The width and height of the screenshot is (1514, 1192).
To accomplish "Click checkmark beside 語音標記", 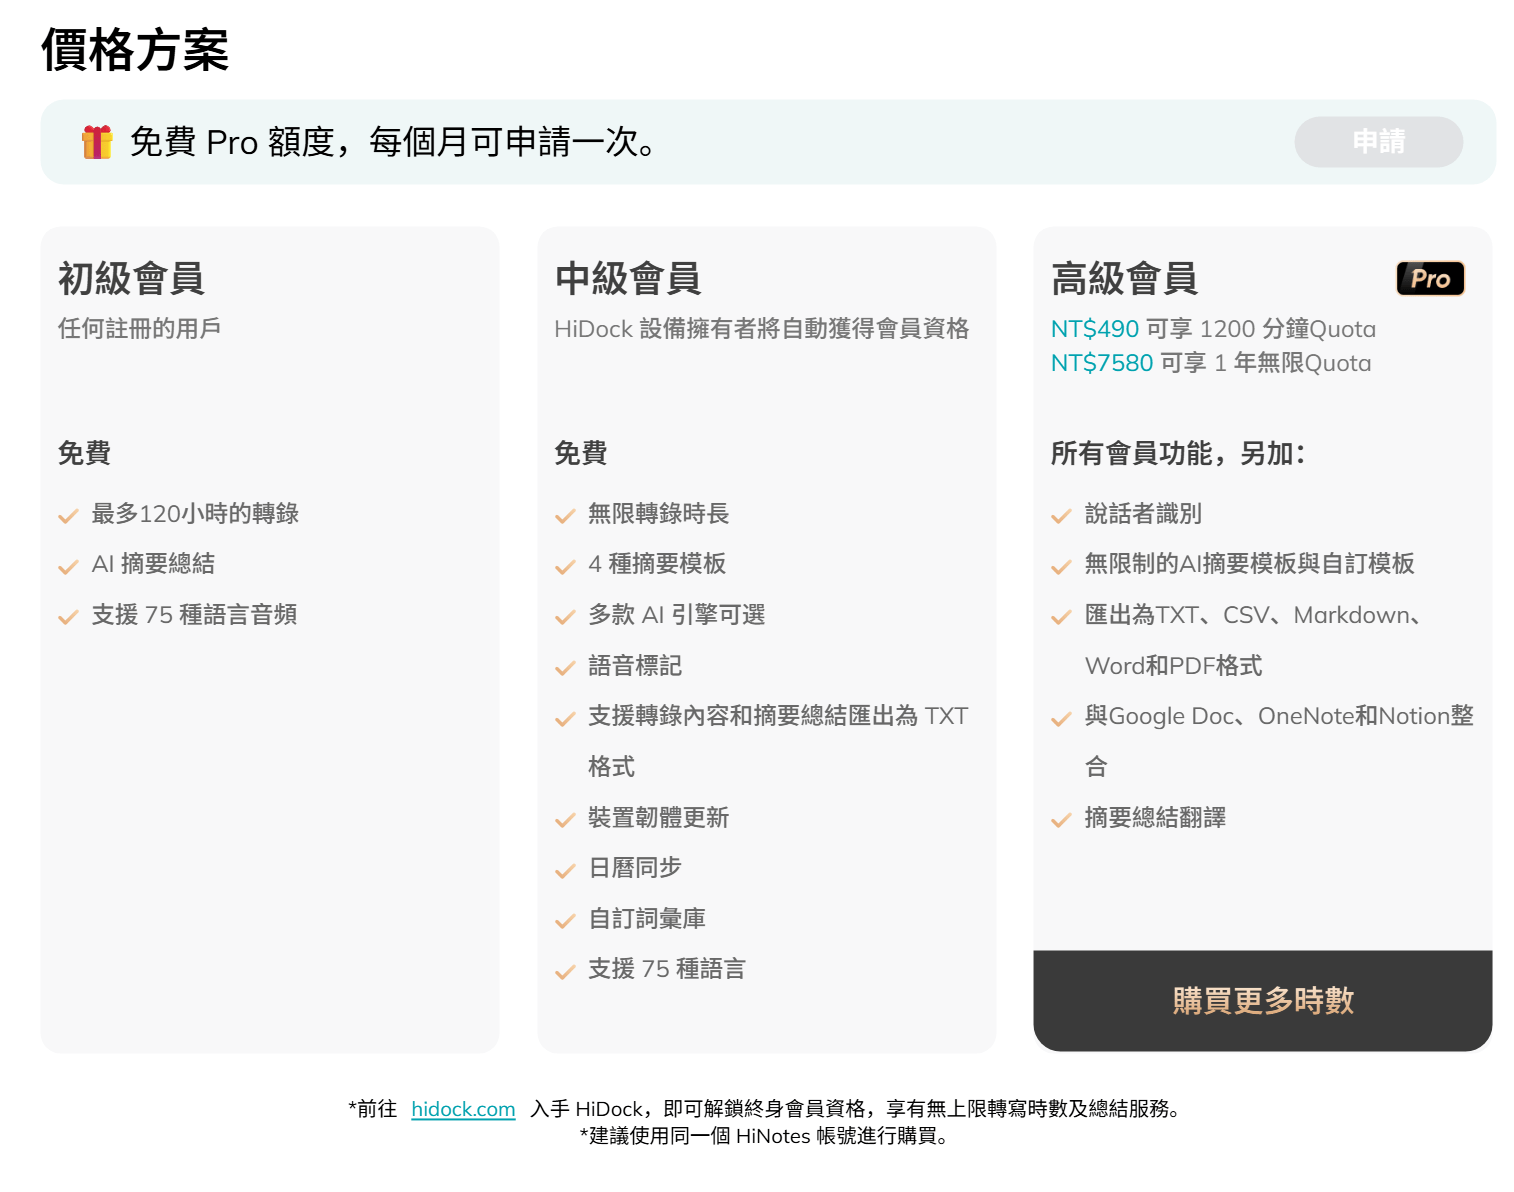I will tap(565, 668).
